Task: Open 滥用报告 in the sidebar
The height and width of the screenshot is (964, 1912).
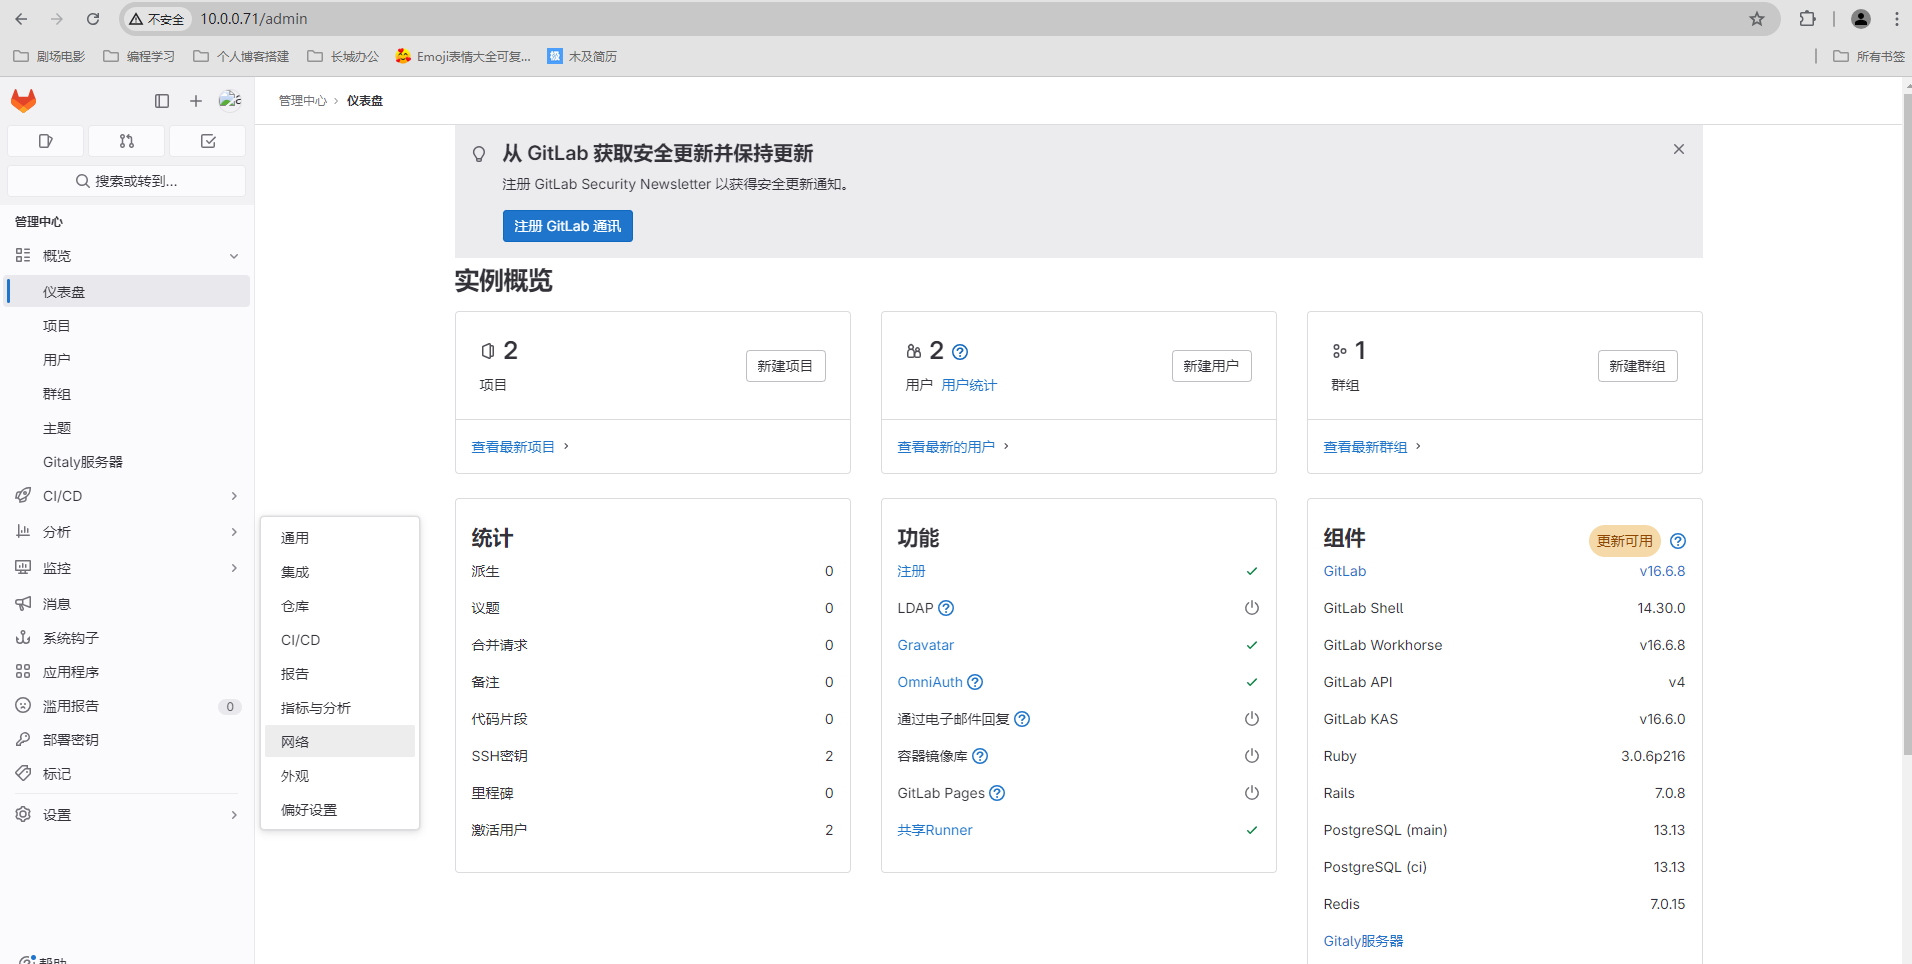Action: [x=127, y=706]
